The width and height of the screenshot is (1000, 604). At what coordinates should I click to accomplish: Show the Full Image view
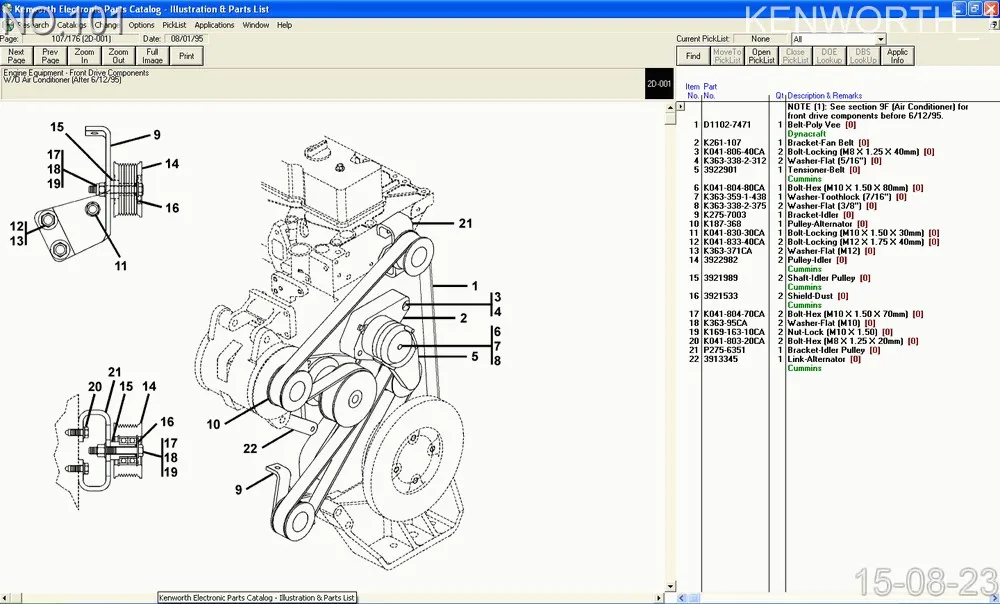[x=152, y=56]
